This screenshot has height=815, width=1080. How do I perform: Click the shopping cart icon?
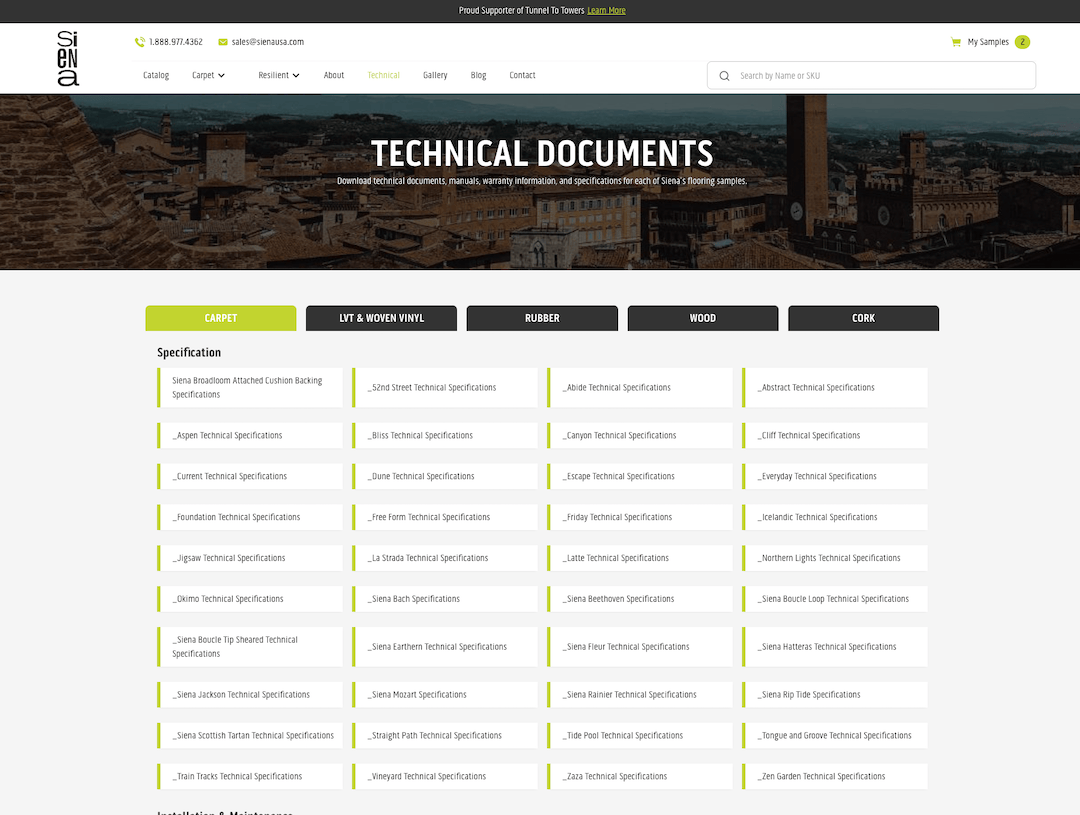pos(956,42)
